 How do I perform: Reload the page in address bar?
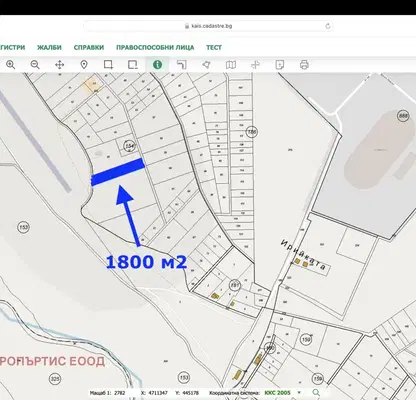328,26
